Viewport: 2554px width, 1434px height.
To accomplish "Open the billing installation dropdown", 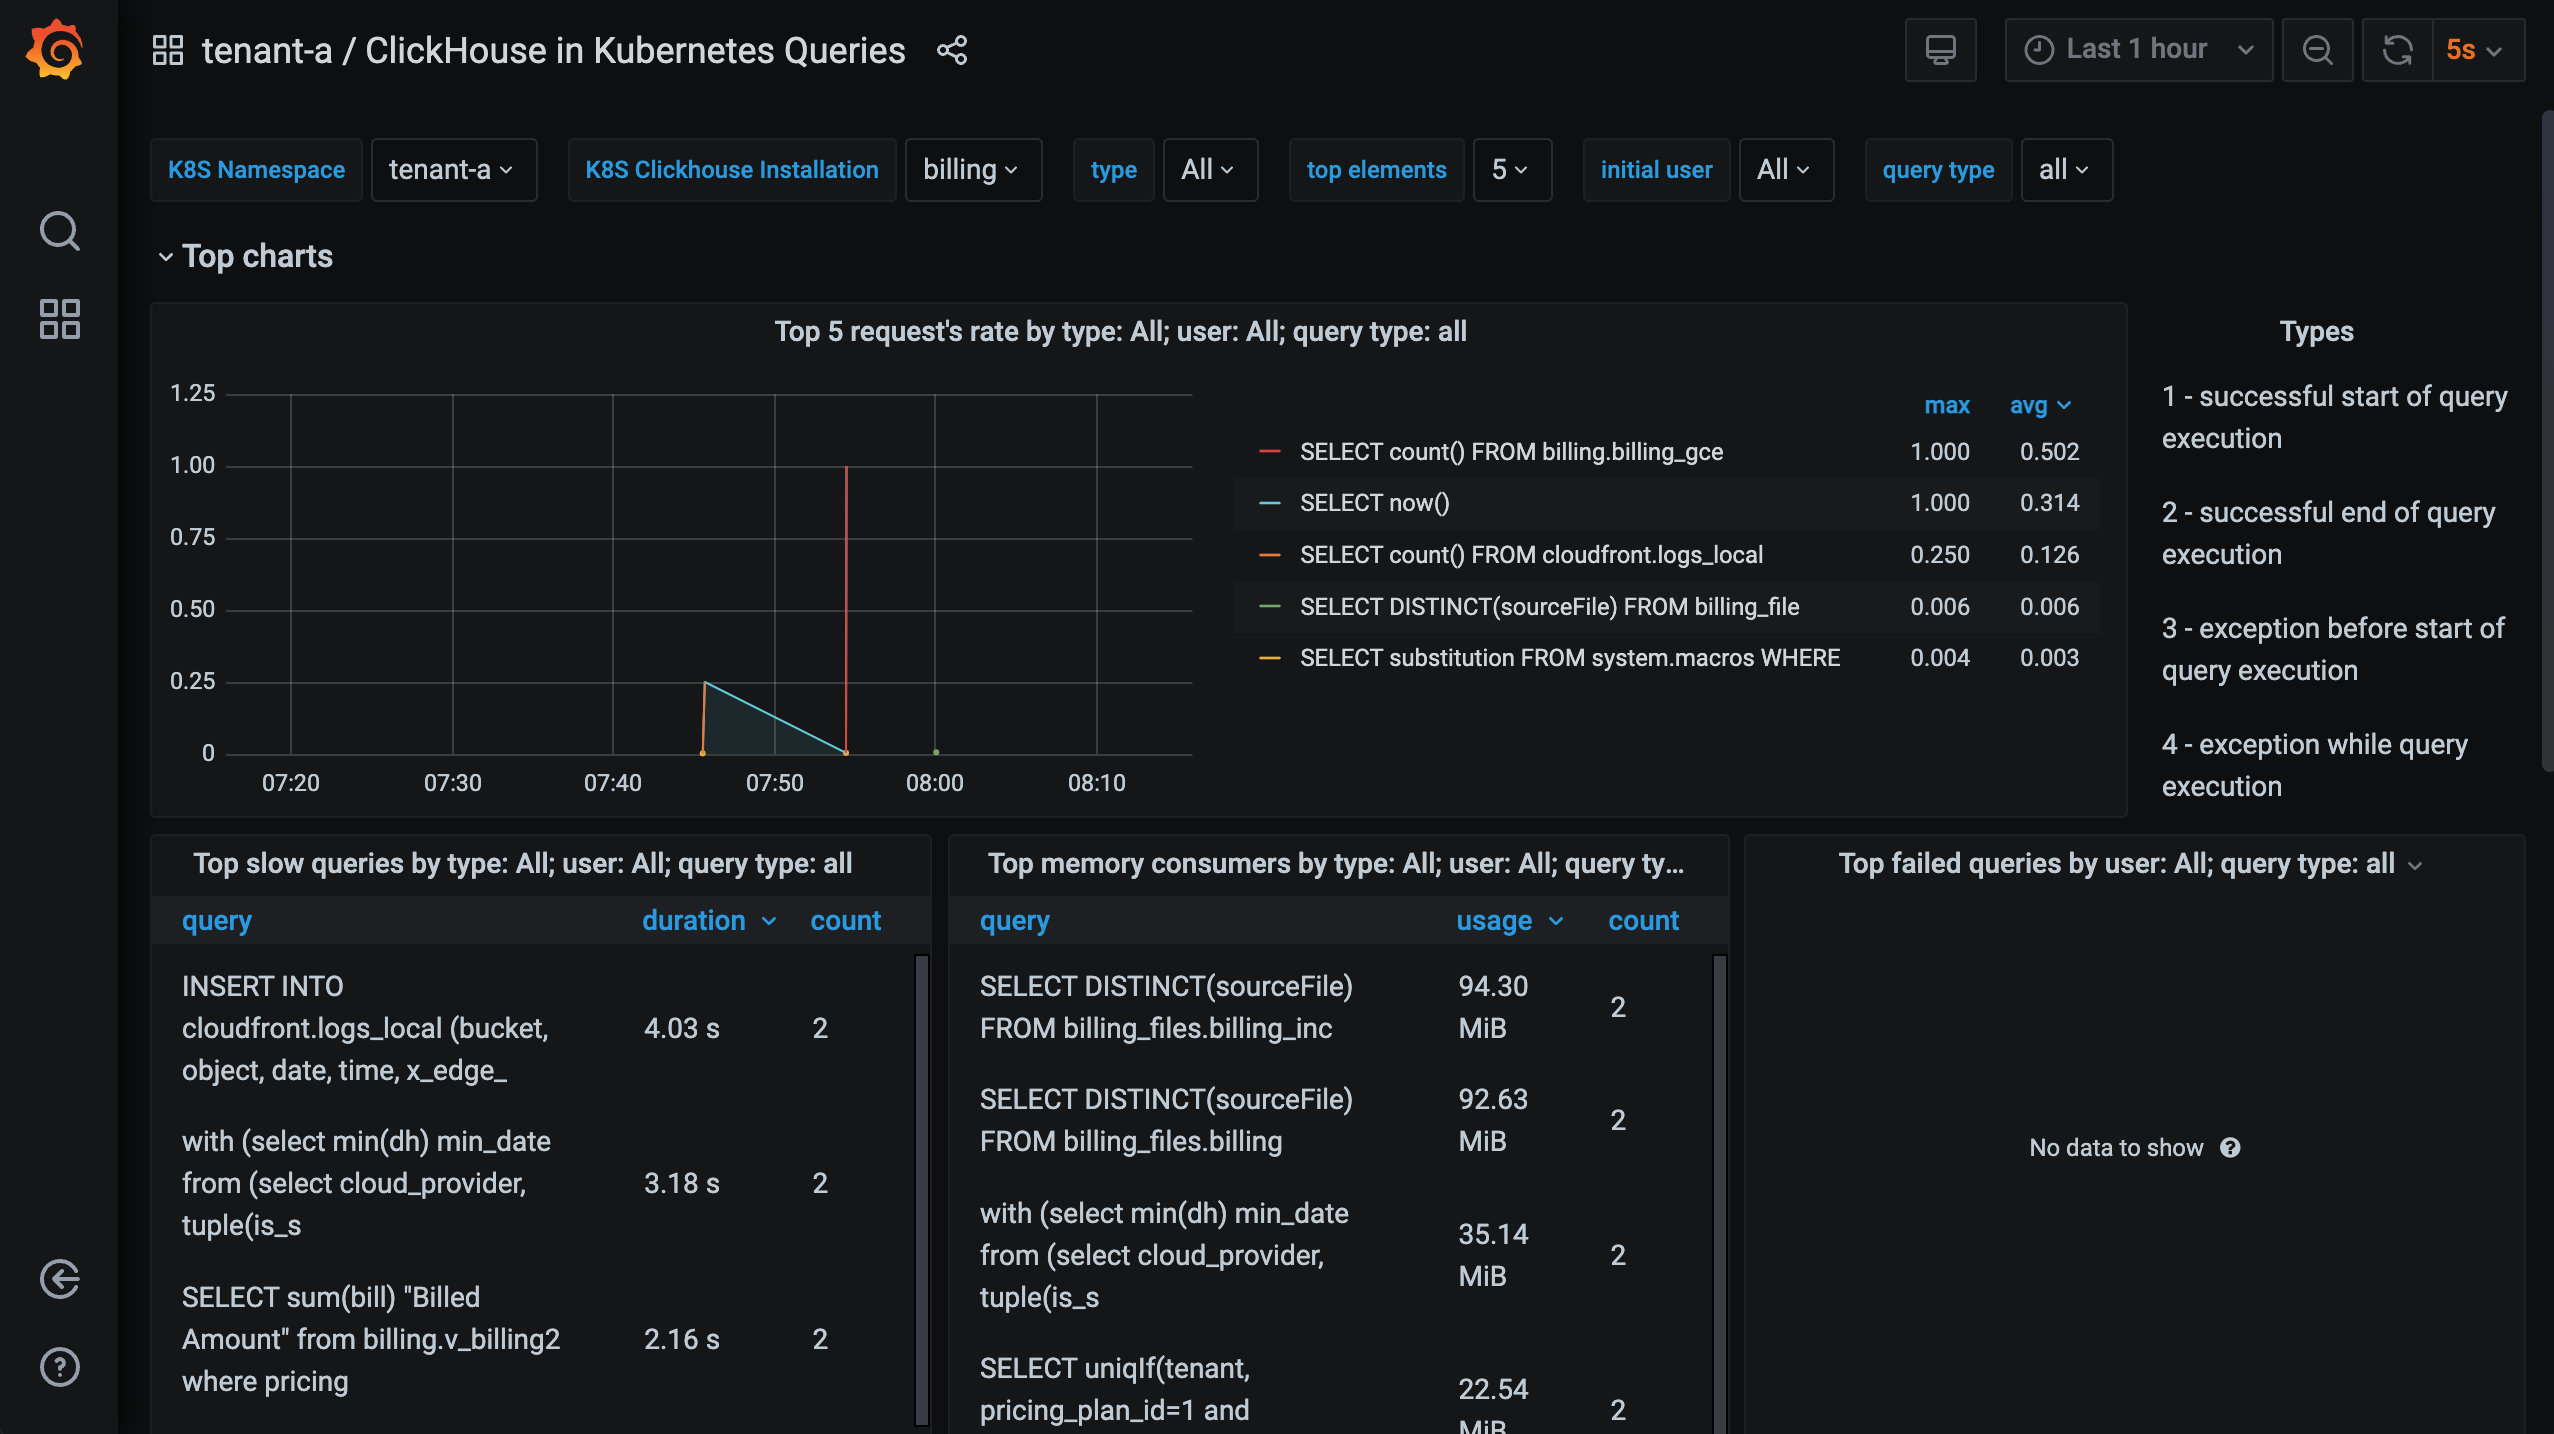I will tap(973, 170).
